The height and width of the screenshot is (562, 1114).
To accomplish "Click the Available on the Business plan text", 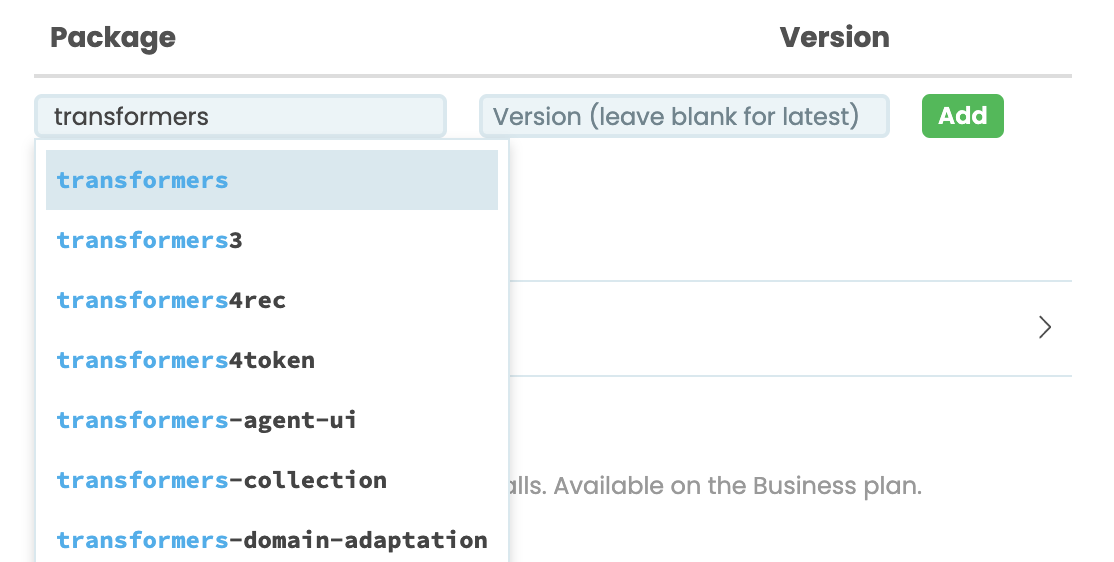I will tap(737, 486).
